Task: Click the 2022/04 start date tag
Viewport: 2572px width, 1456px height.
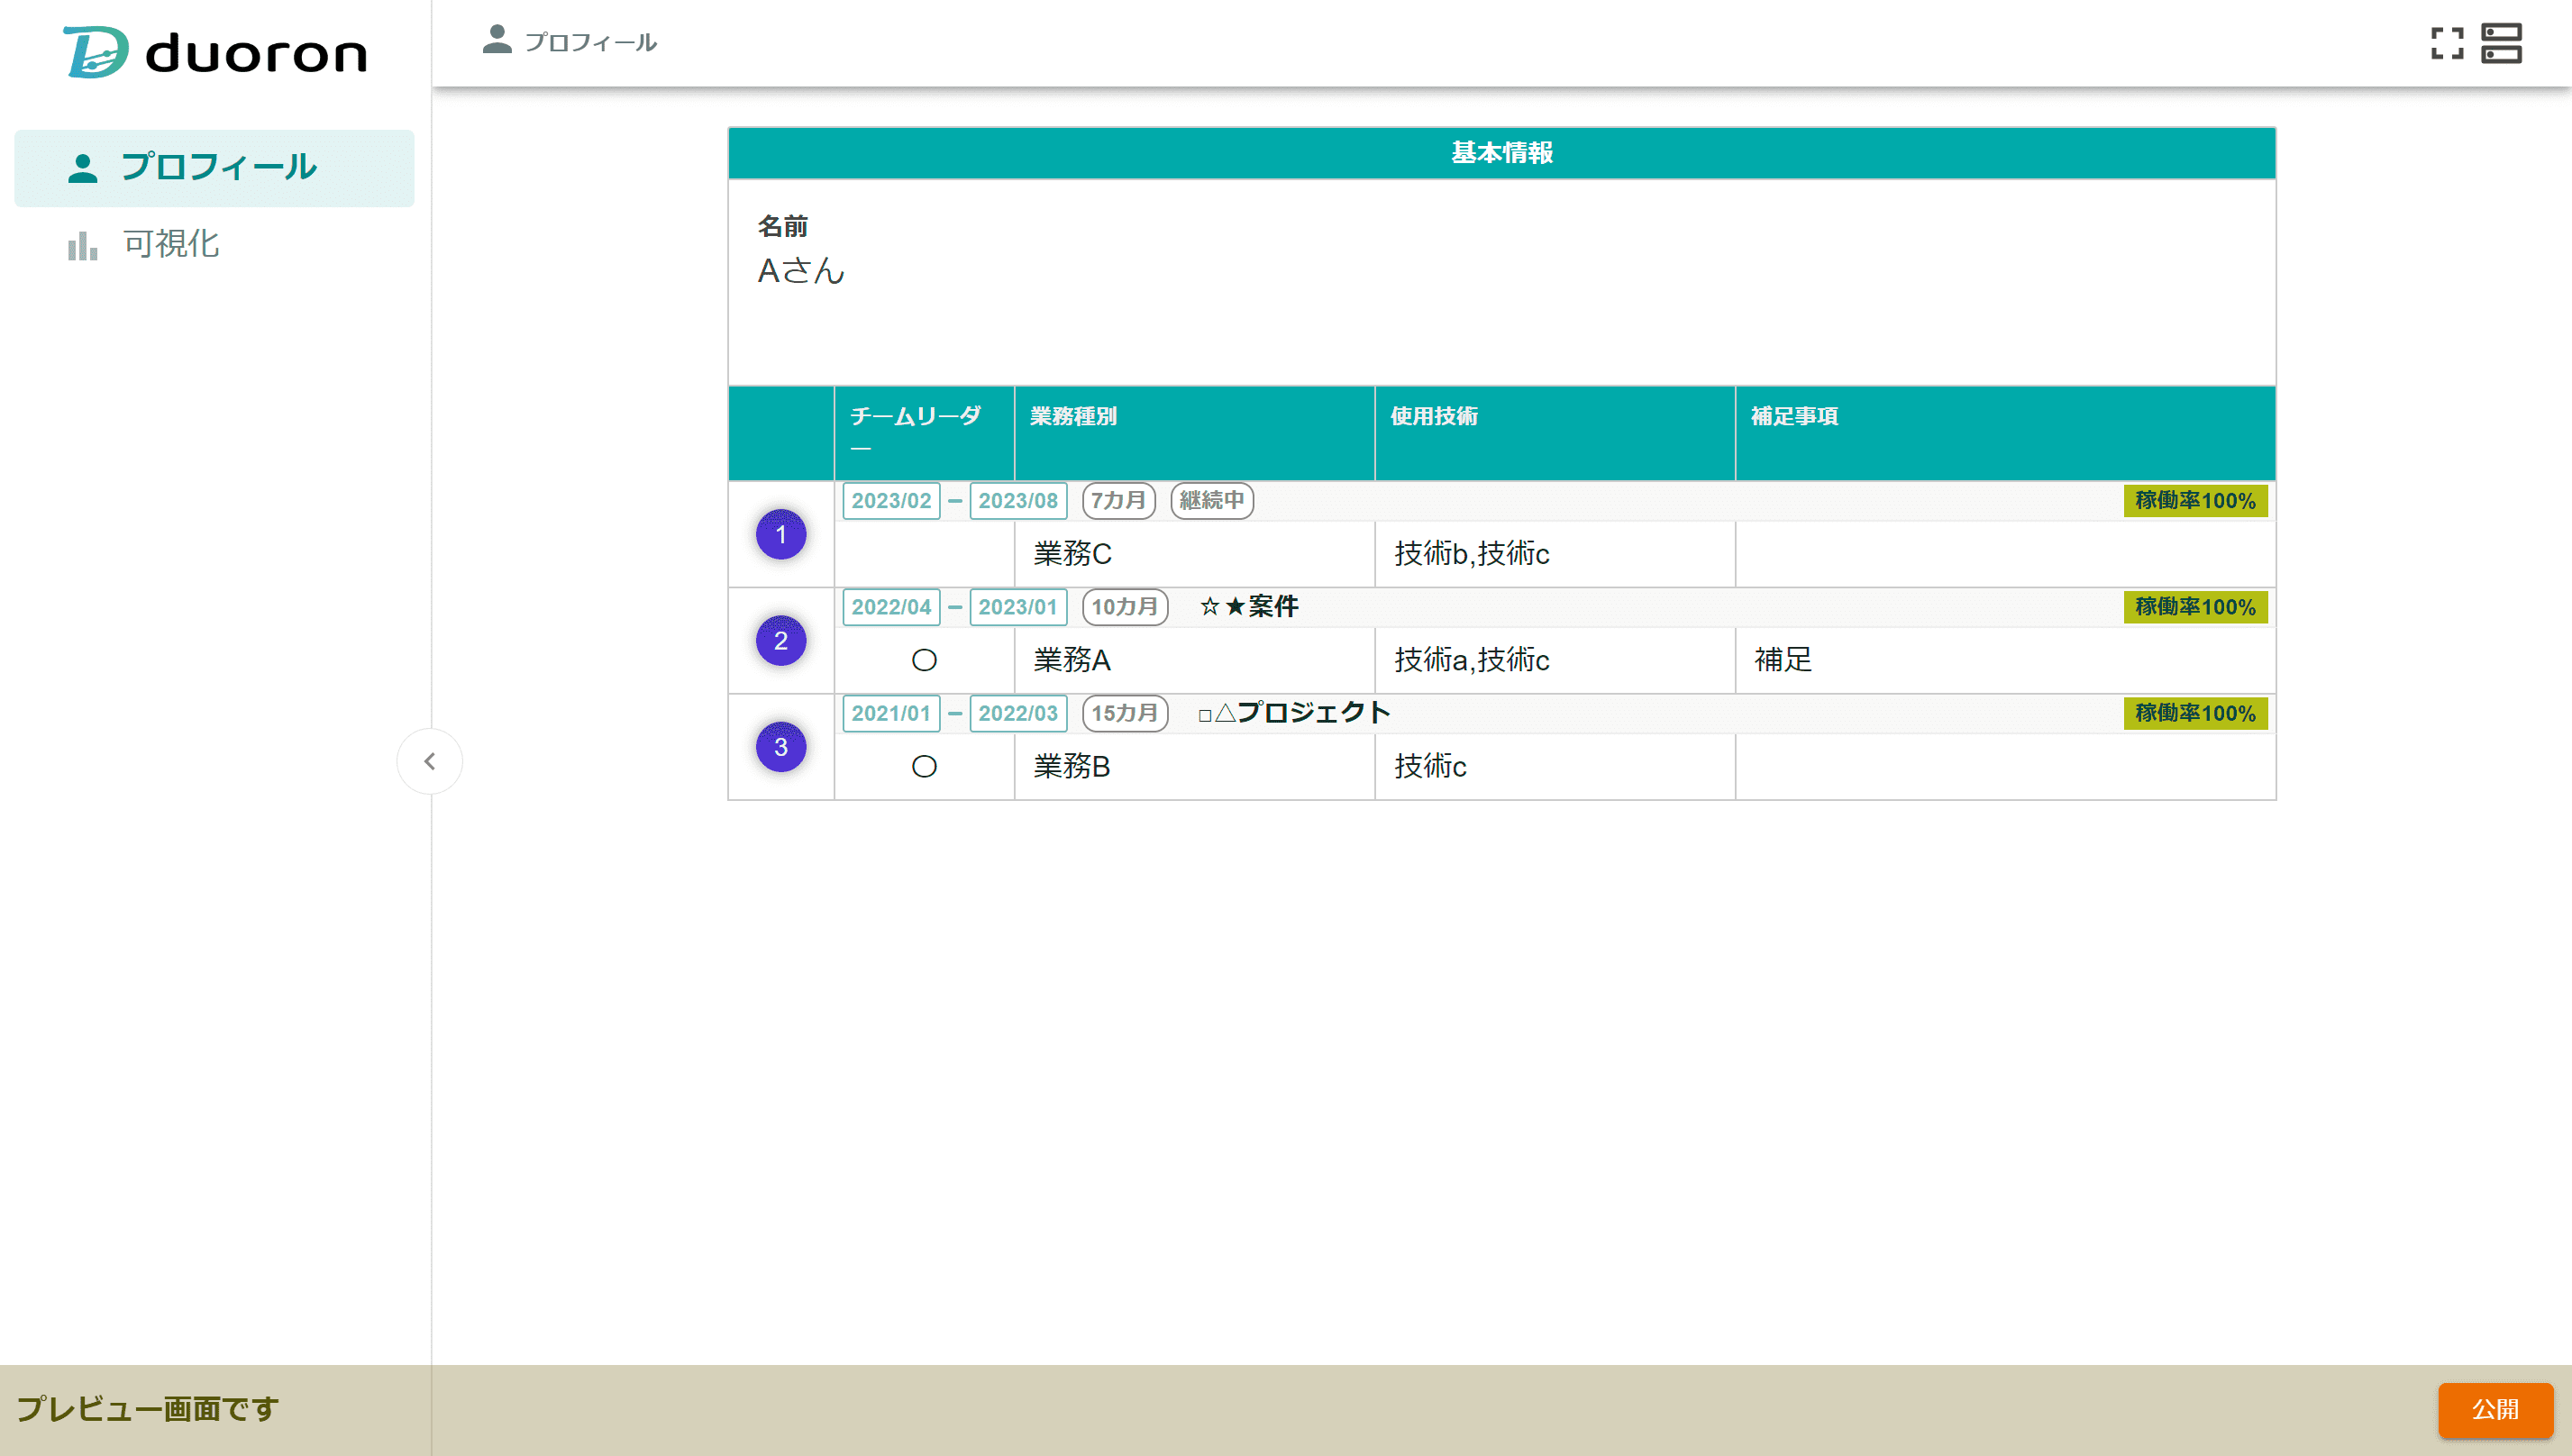Action: click(892, 607)
